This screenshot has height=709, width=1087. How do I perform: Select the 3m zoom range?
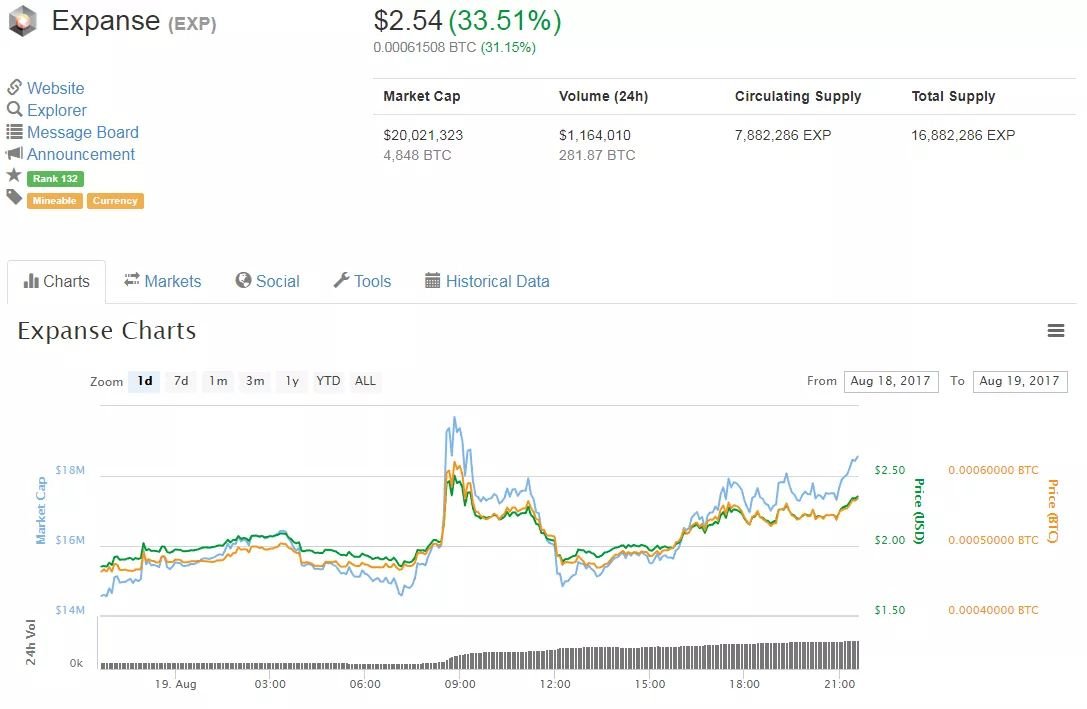255,381
